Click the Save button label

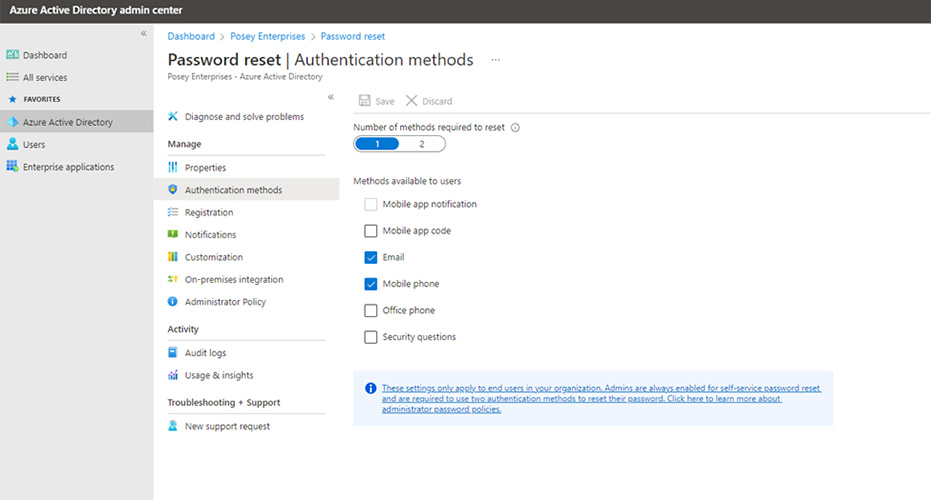tap(385, 102)
